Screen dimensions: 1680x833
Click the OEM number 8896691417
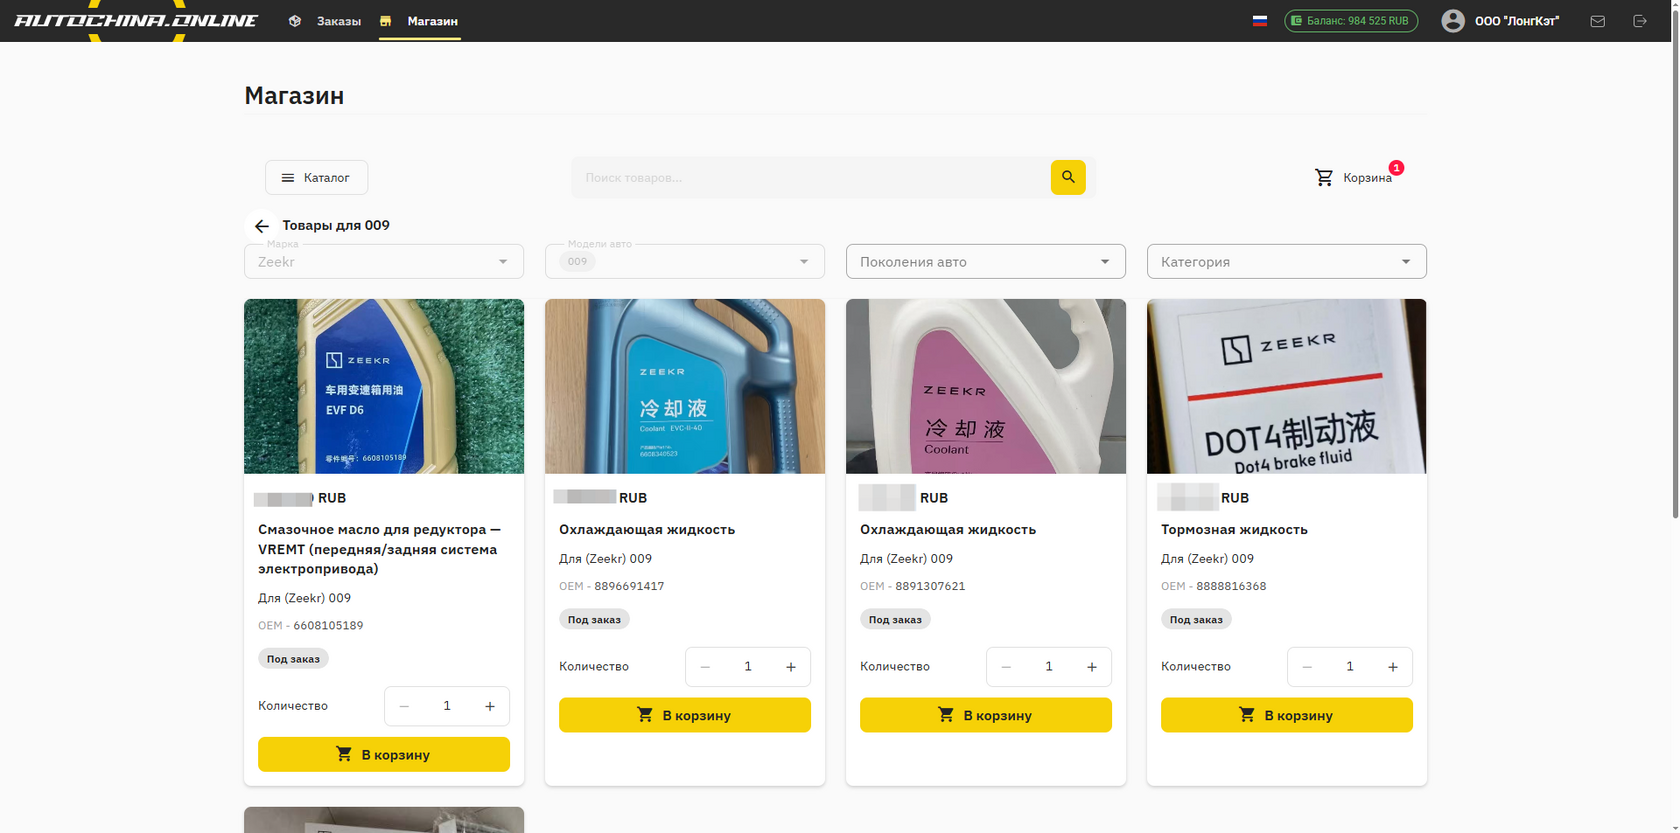click(629, 587)
